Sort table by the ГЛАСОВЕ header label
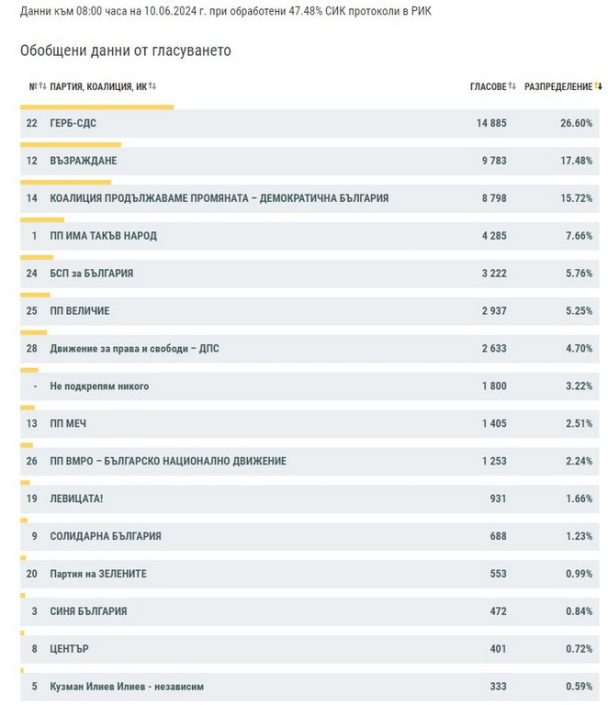The height and width of the screenshot is (705, 608). click(488, 87)
